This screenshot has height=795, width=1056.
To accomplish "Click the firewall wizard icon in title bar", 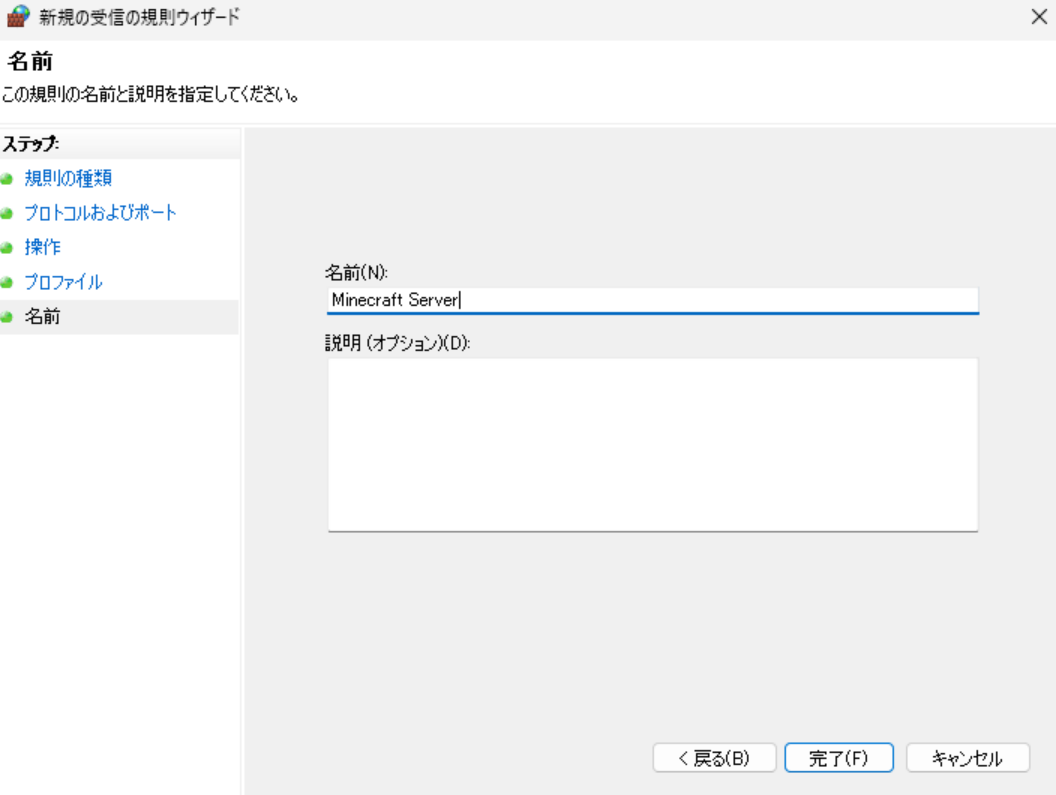I will tap(17, 16).
